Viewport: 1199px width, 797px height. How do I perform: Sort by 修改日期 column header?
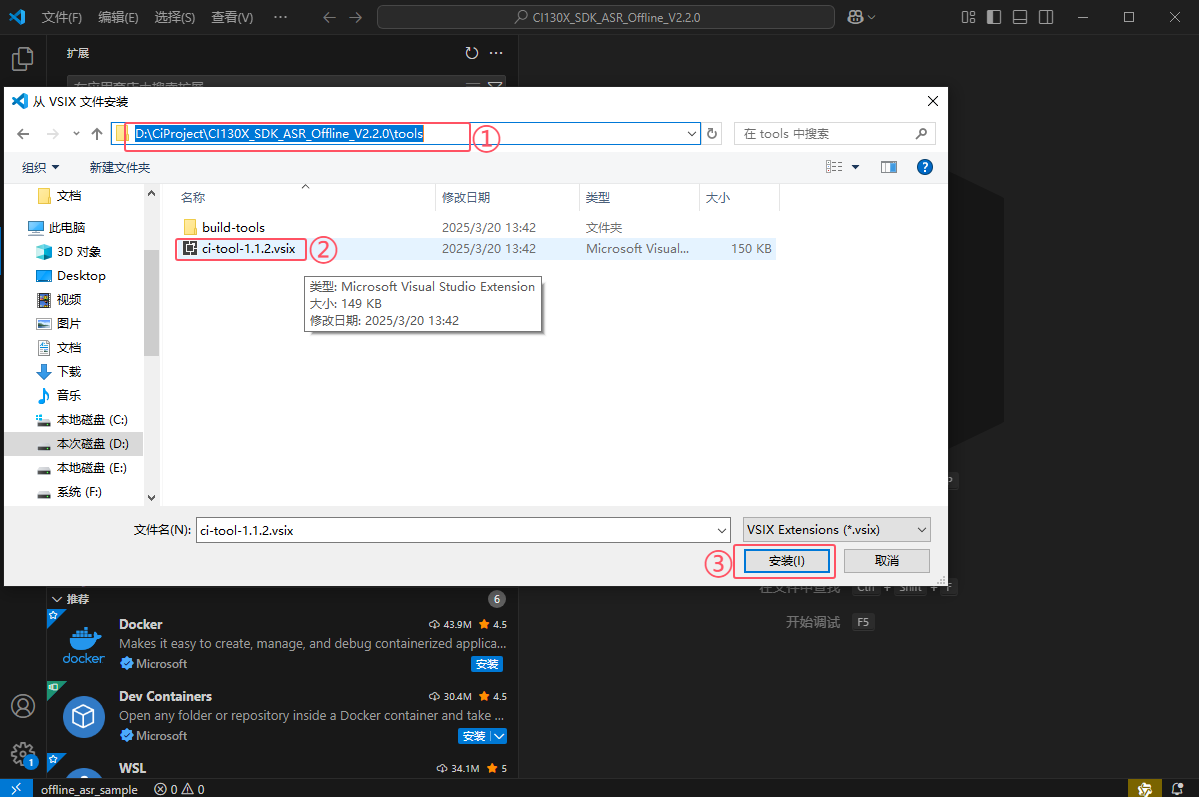tap(507, 197)
